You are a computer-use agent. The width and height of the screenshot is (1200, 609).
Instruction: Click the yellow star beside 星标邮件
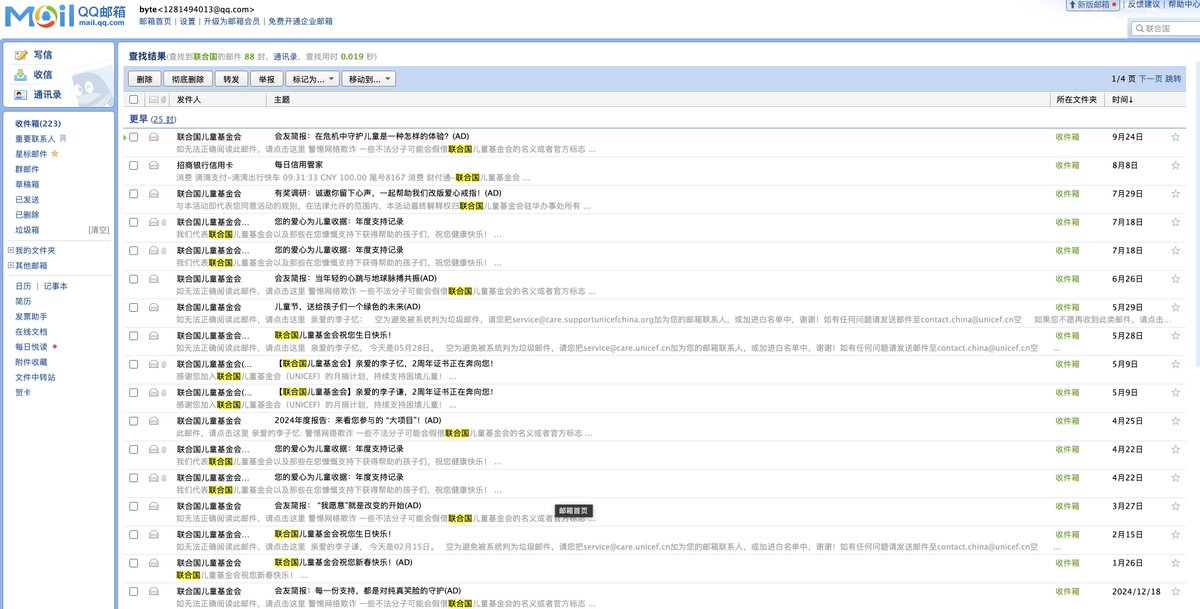pos(55,154)
